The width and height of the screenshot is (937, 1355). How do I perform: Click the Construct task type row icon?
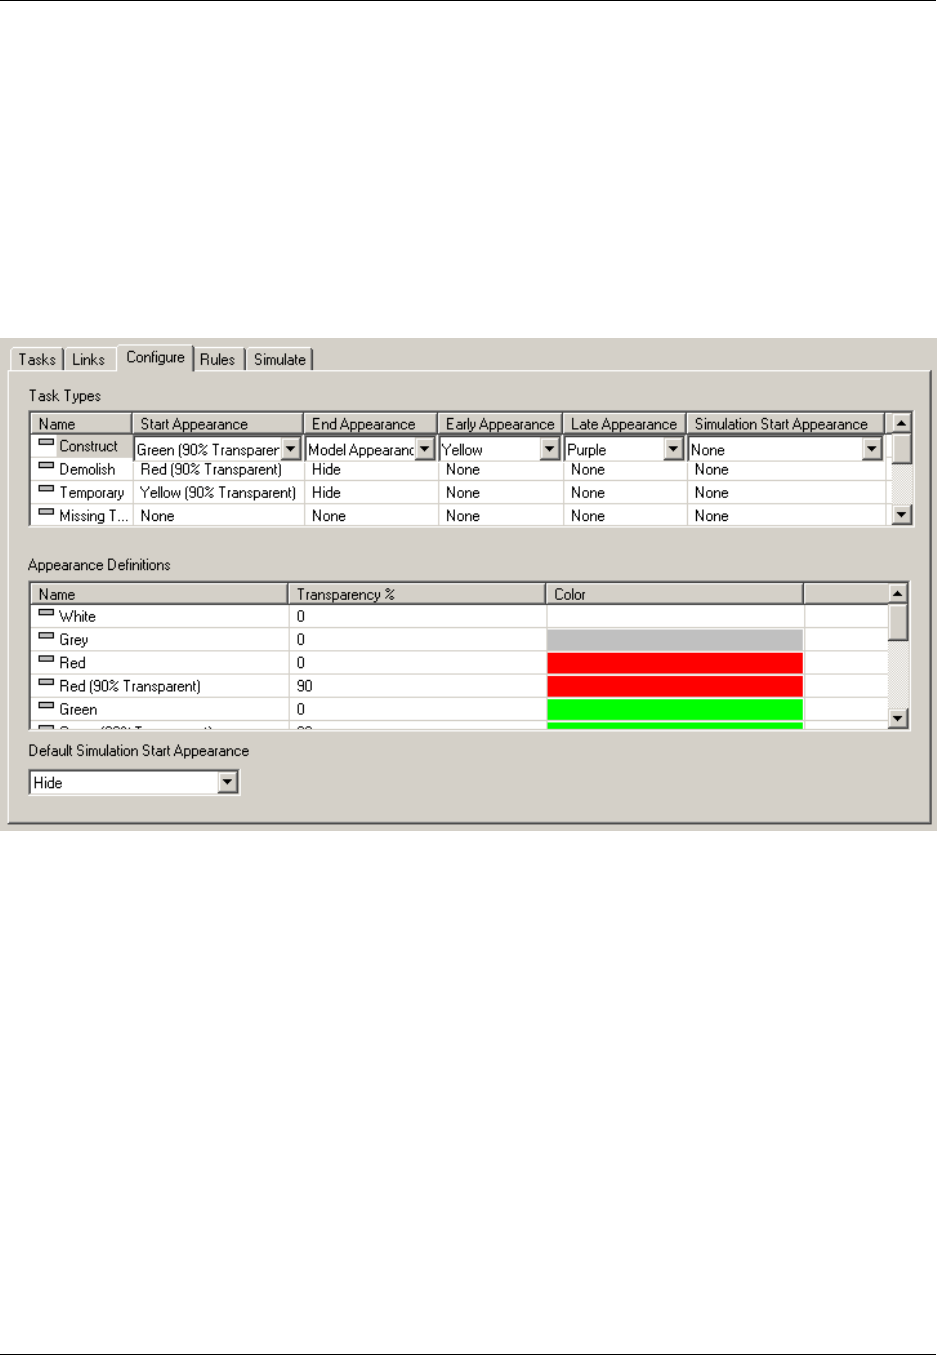coord(46,443)
